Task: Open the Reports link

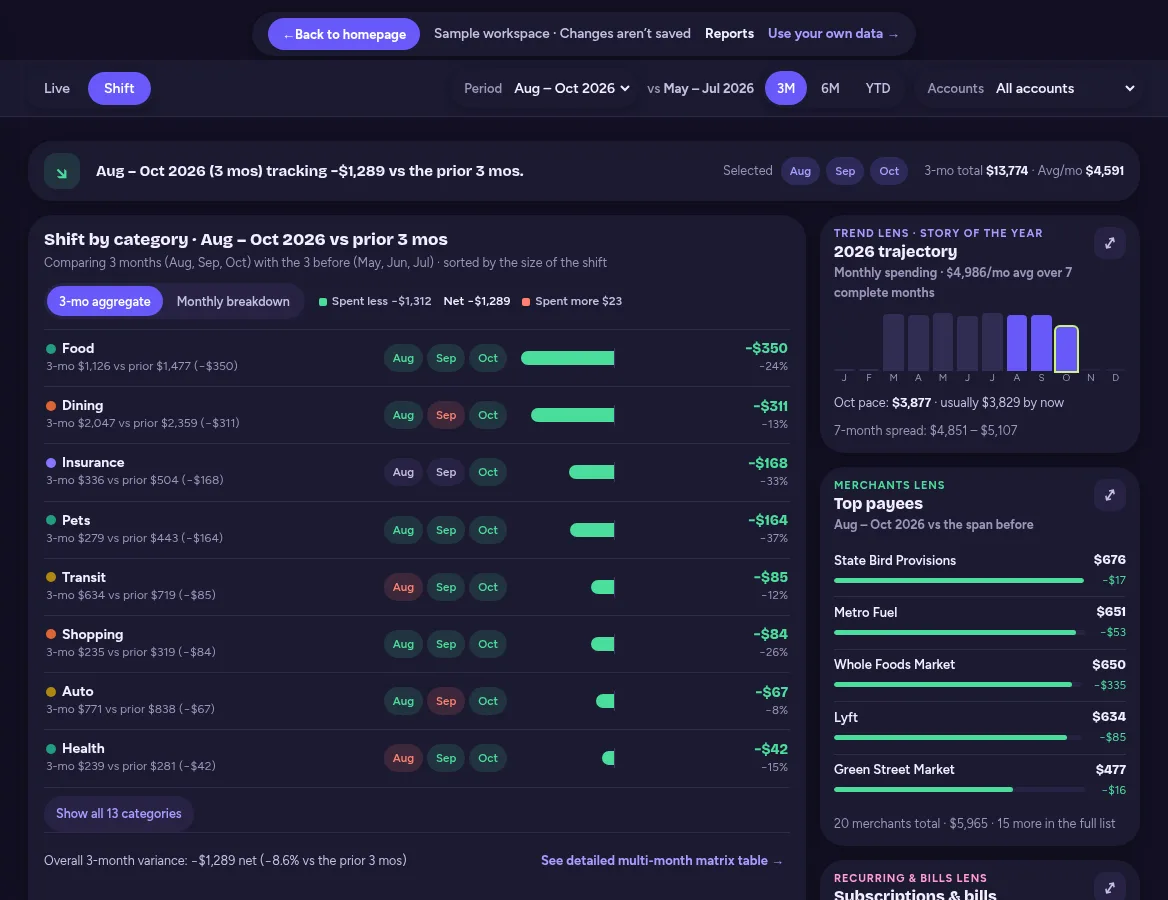Action: tap(729, 34)
